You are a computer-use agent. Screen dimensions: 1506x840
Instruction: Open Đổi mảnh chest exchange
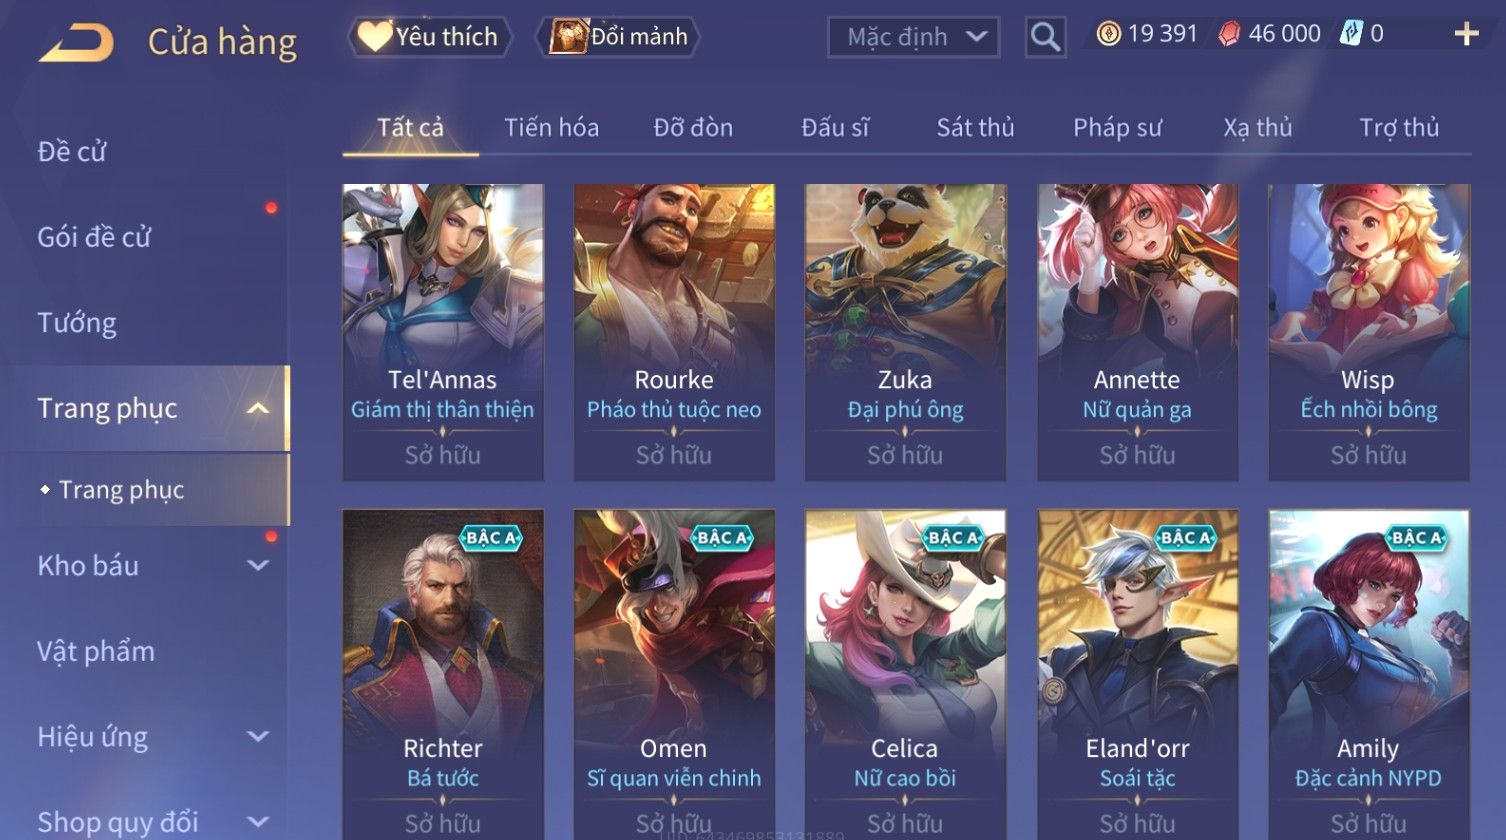click(618, 37)
